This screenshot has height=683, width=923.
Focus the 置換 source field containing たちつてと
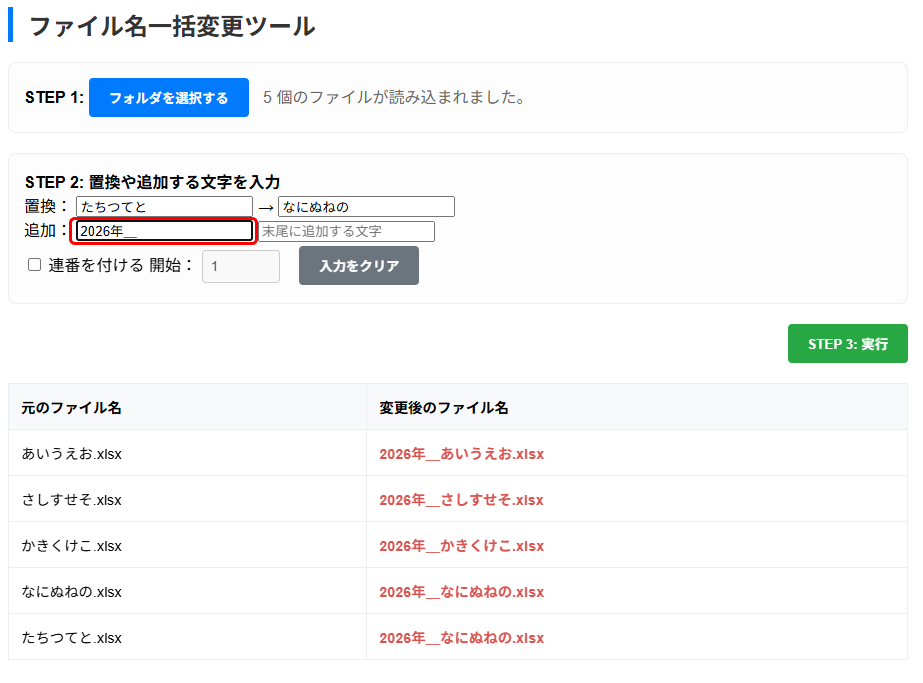point(164,207)
